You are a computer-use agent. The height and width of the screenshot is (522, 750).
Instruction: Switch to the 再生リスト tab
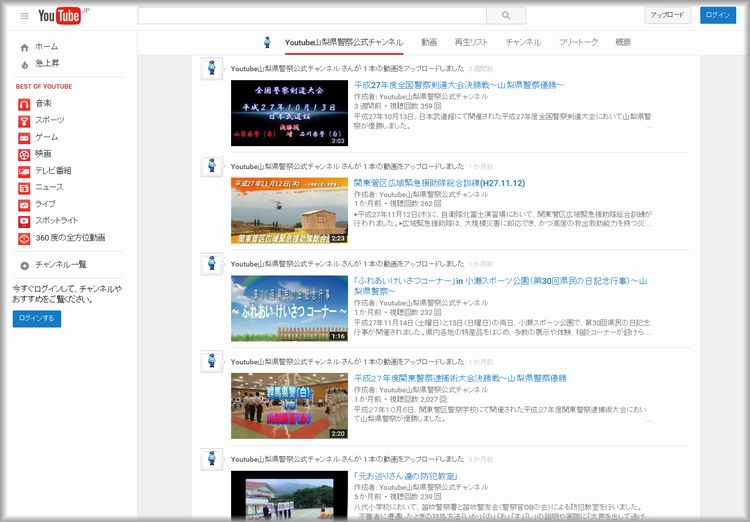(471, 43)
